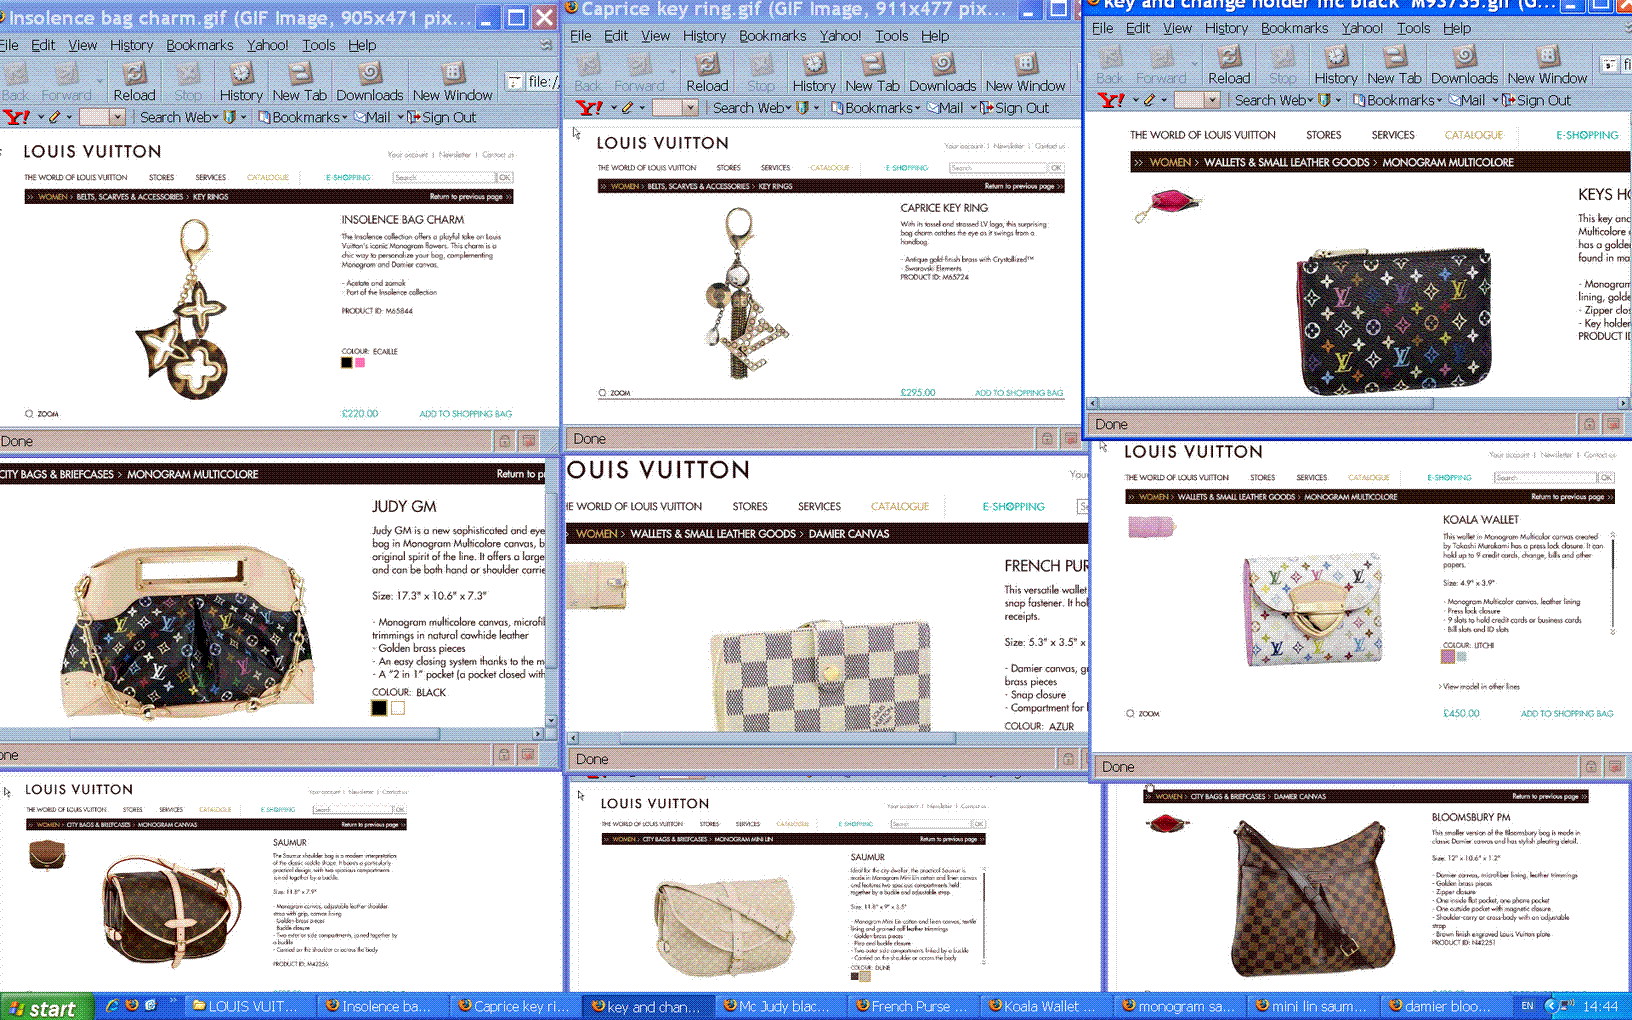Open the File menu in the Caprice key ring window
1632x1020 pixels.
(581, 36)
